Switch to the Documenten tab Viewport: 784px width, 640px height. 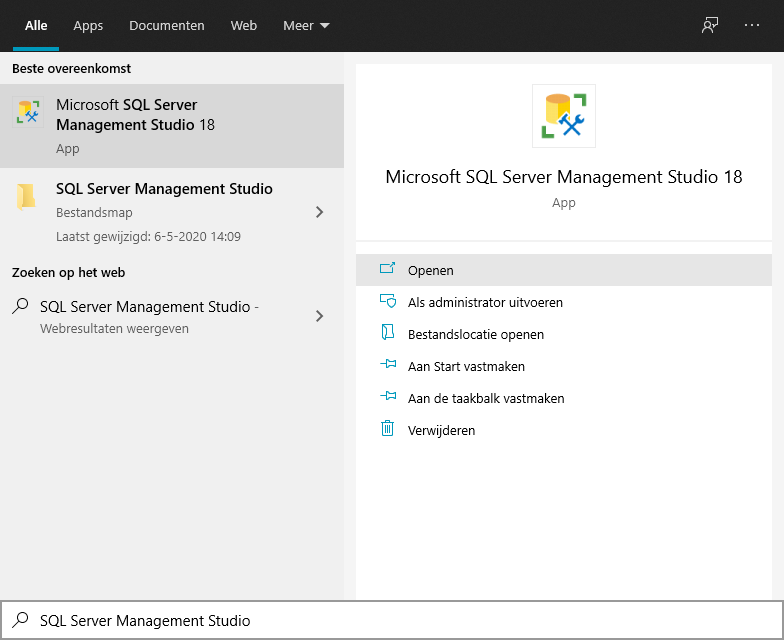click(x=166, y=26)
